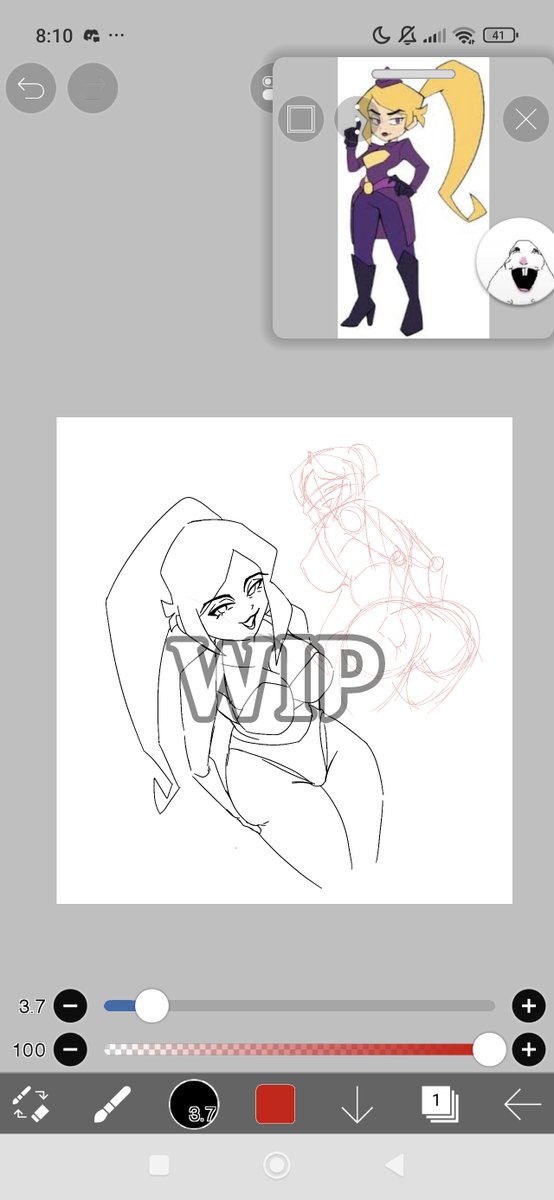
Task: Open the layers panel icon
Action: pyautogui.click(x=438, y=1104)
